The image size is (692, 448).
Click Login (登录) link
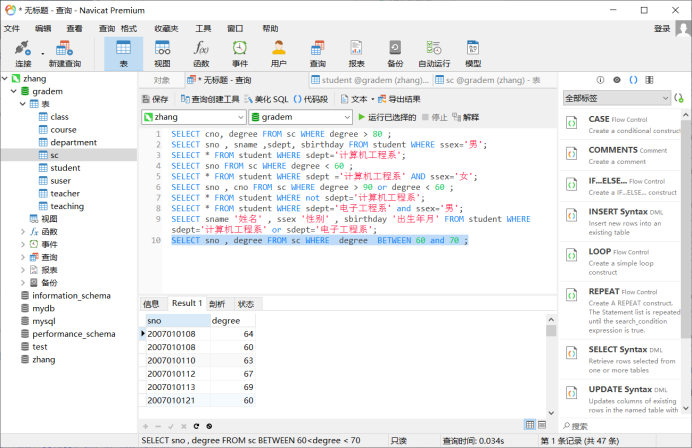coord(662,29)
